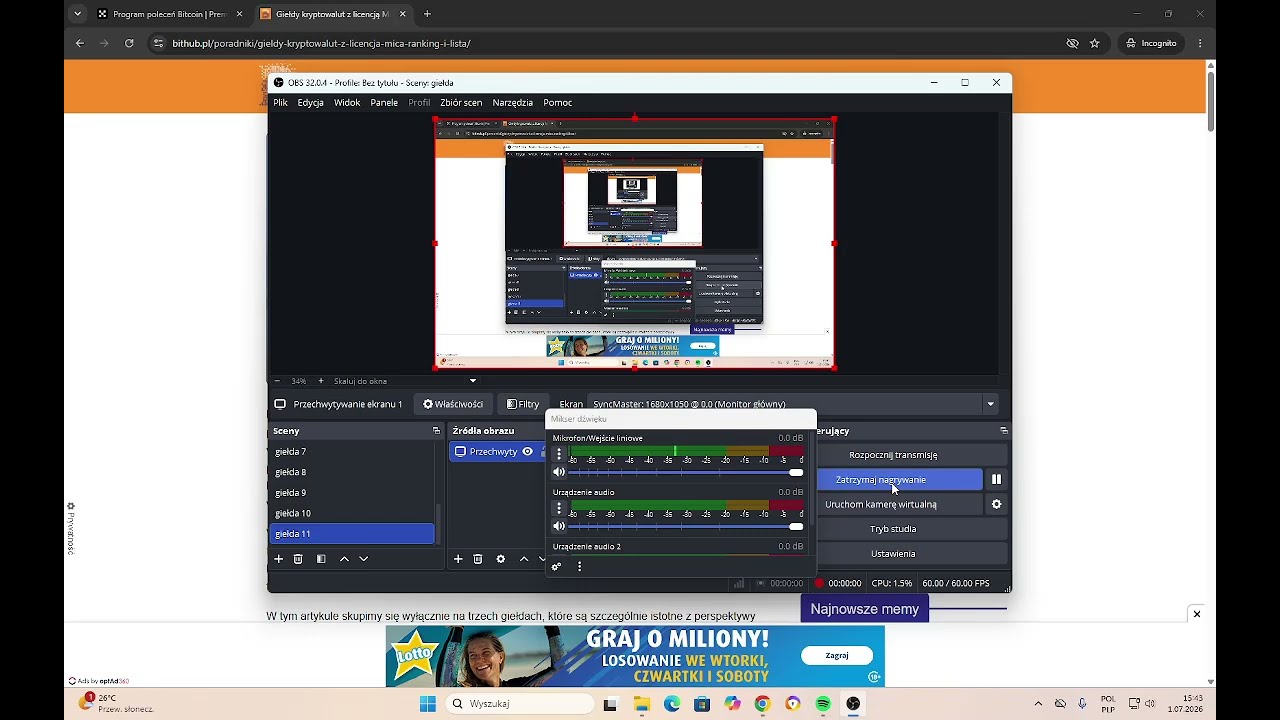1280x720 pixels.
Task: Open the audio mixer menu dots
Action: pyautogui.click(x=579, y=567)
